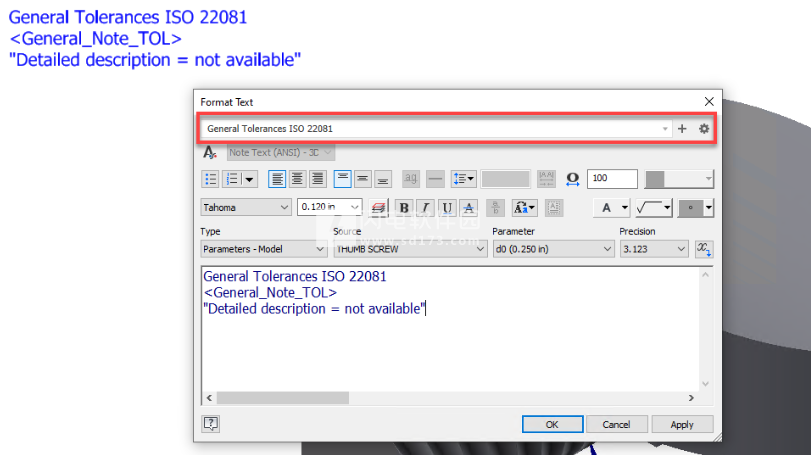Viewport: 811px width, 455px height.
Task: Click the greyed AA fit text icon
Action: click(x=546, y=179)
